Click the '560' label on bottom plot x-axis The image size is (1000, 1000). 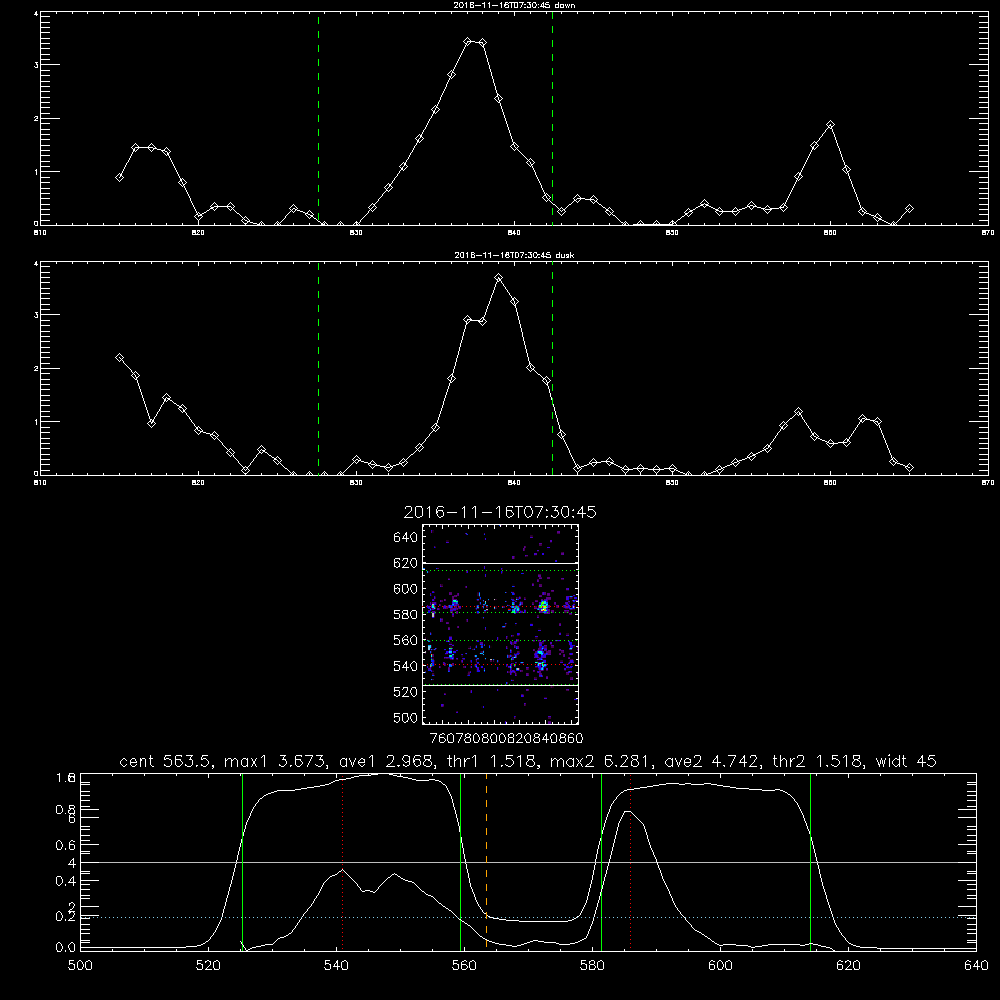pos(464,966)
